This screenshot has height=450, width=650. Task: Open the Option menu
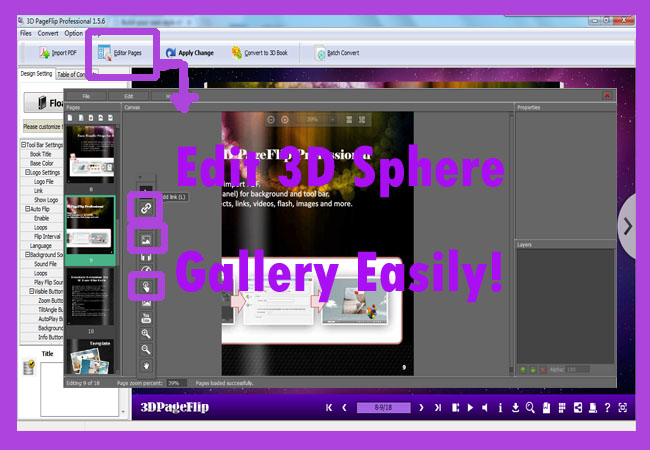tap(73, 33)
